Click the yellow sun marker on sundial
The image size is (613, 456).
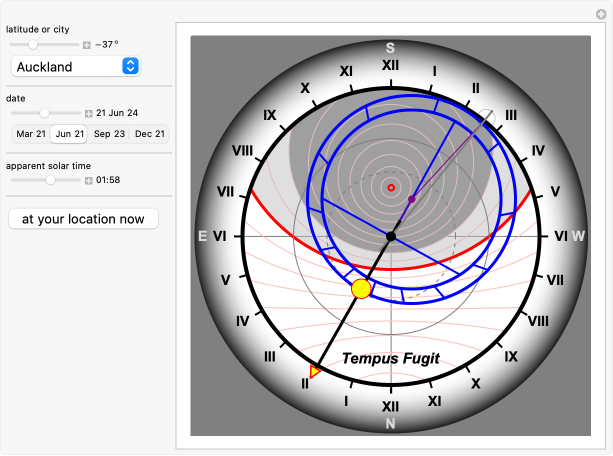pyautogui.click(x=362, y=289)
